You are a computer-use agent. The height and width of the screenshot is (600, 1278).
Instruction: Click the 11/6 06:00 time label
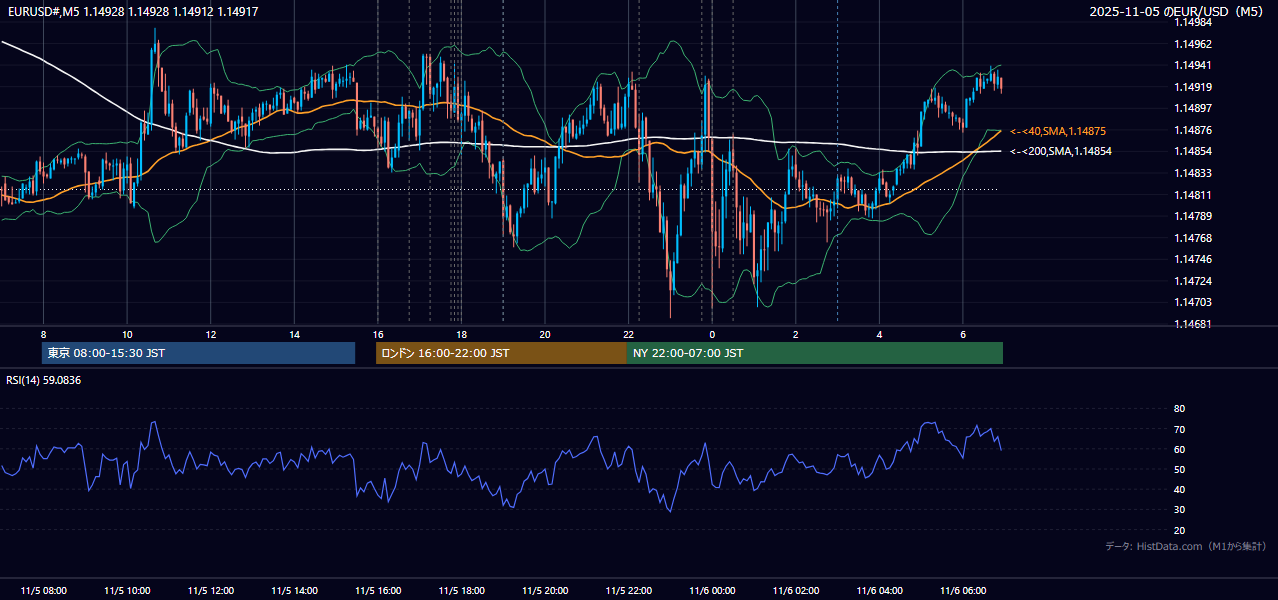pyautogui.click(x=963, y=591)
